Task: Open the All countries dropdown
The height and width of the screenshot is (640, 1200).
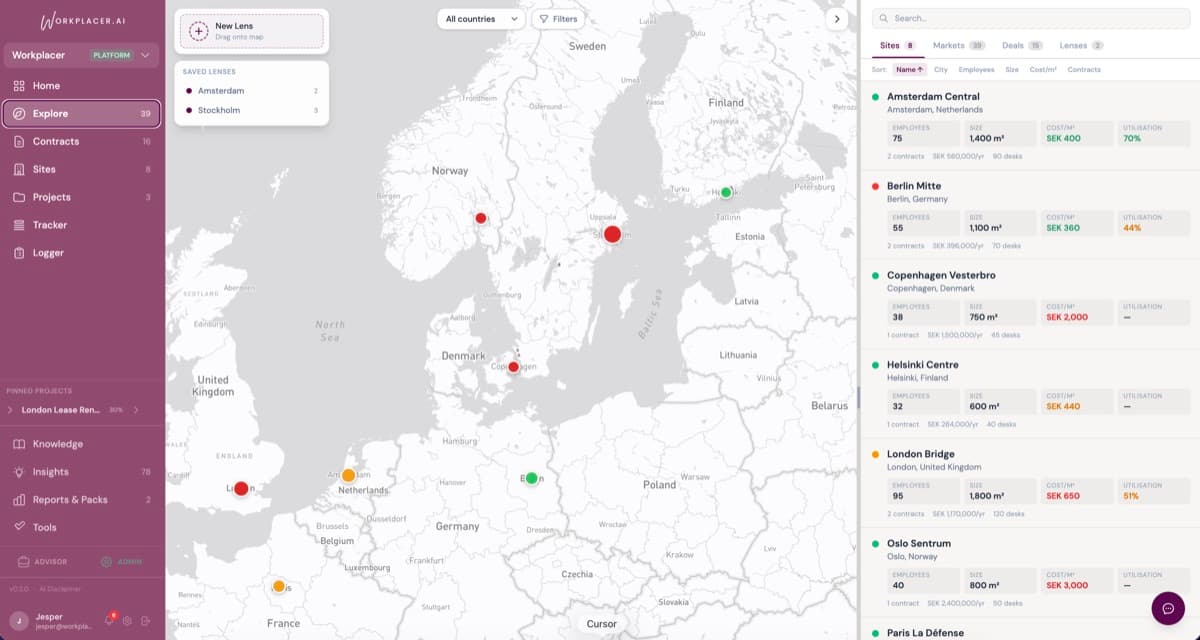Action: pyautogui.click(x=481, y=19)
